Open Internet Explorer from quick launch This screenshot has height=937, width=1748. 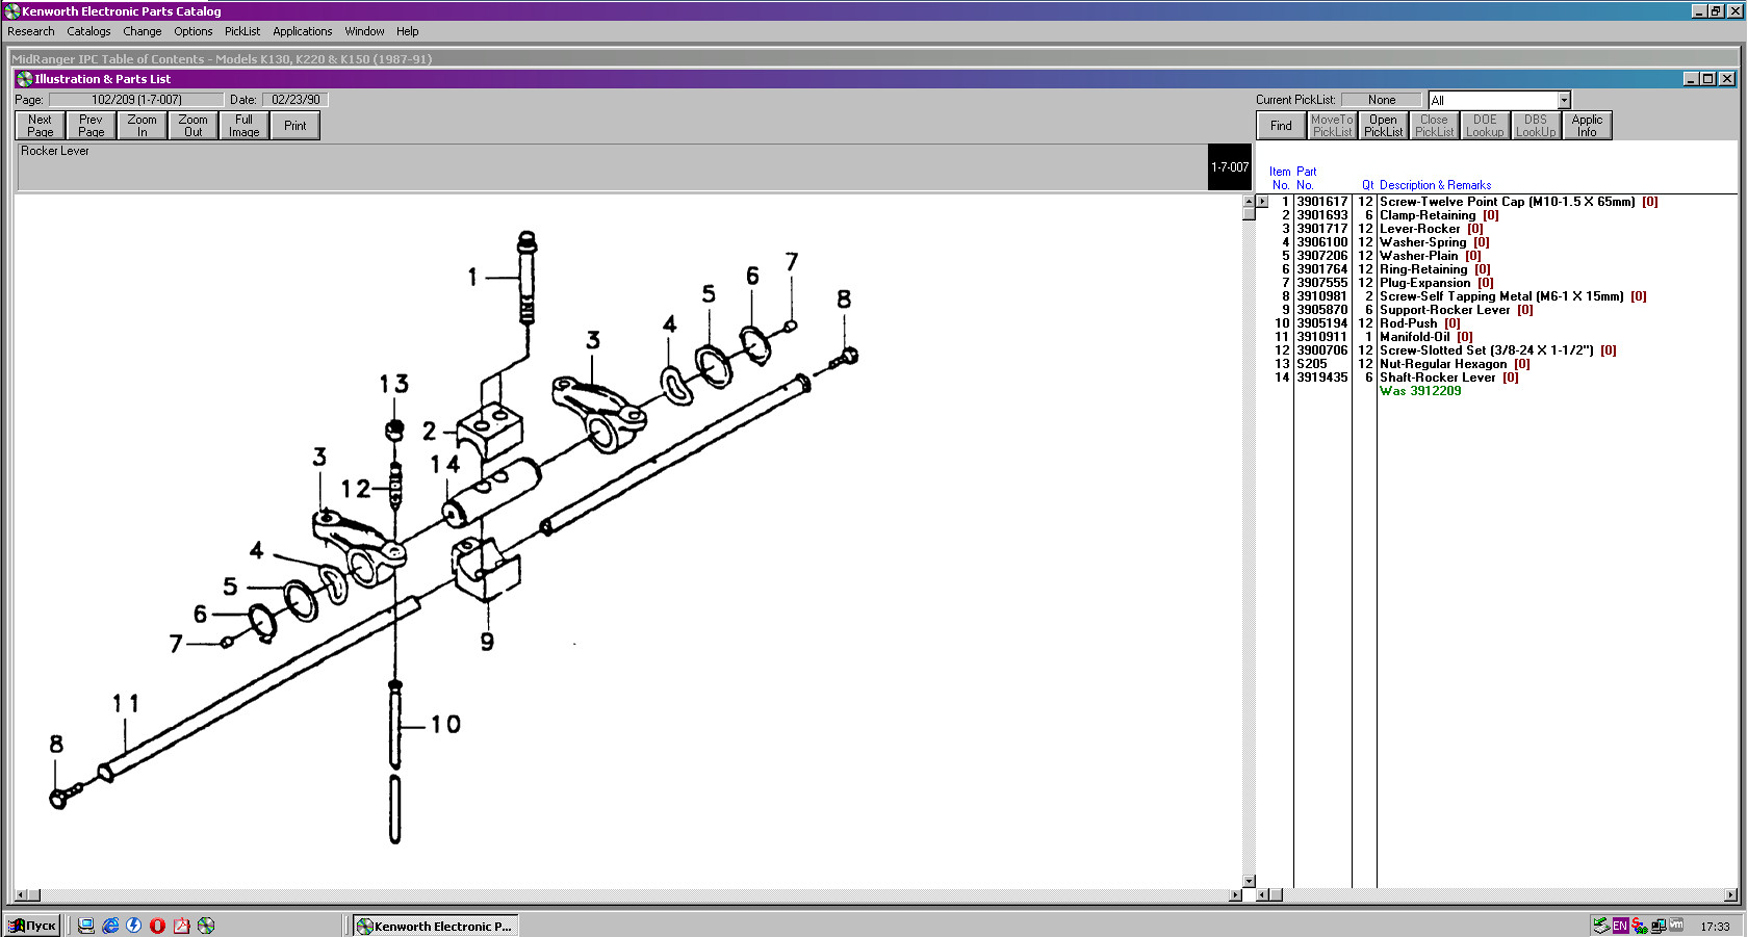(110, 926)
